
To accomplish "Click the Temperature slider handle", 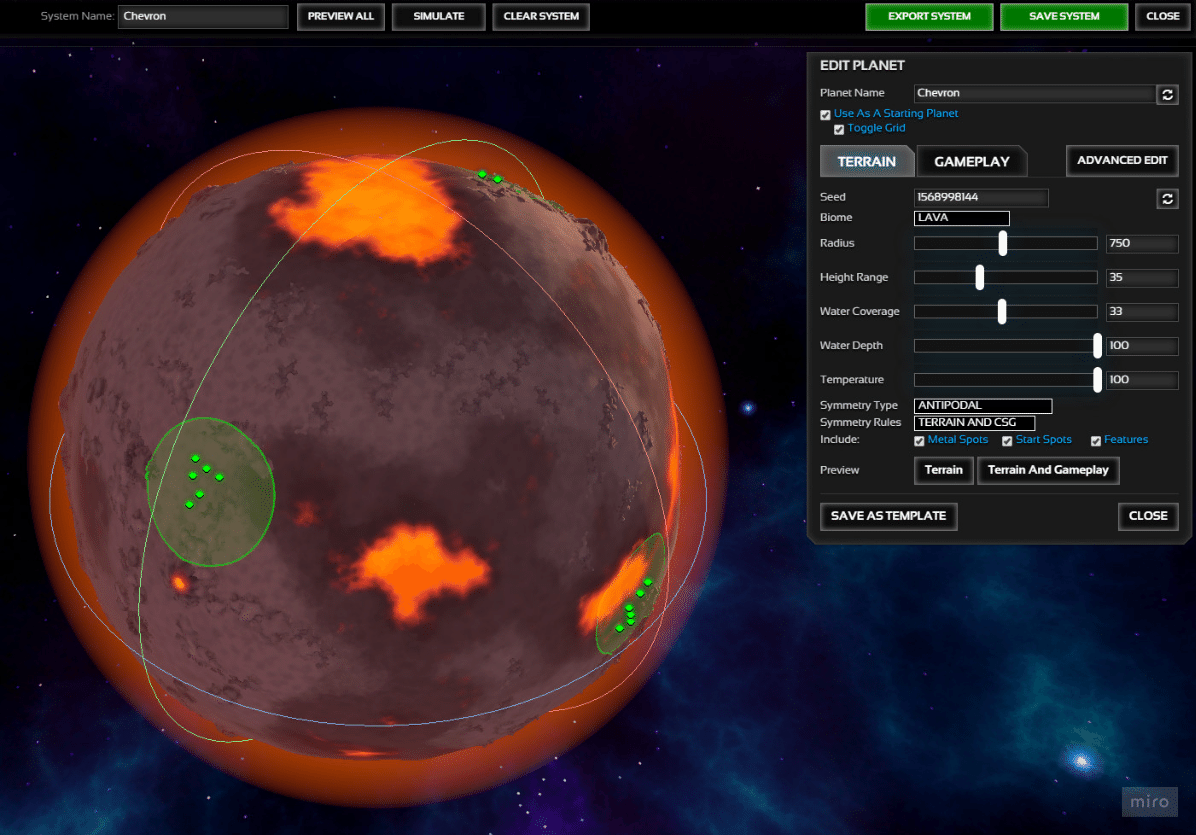I will tap(1097, 380).
